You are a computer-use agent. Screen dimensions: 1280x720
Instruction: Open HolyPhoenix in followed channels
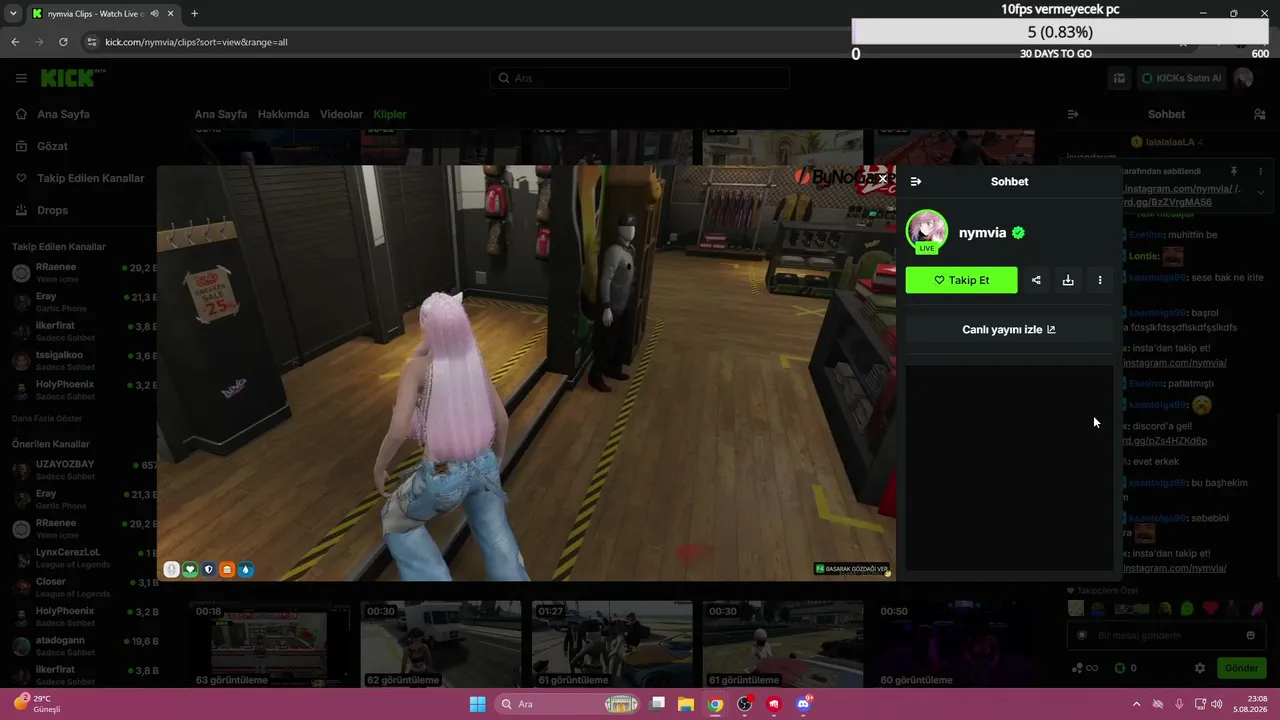tap(82, 389)
